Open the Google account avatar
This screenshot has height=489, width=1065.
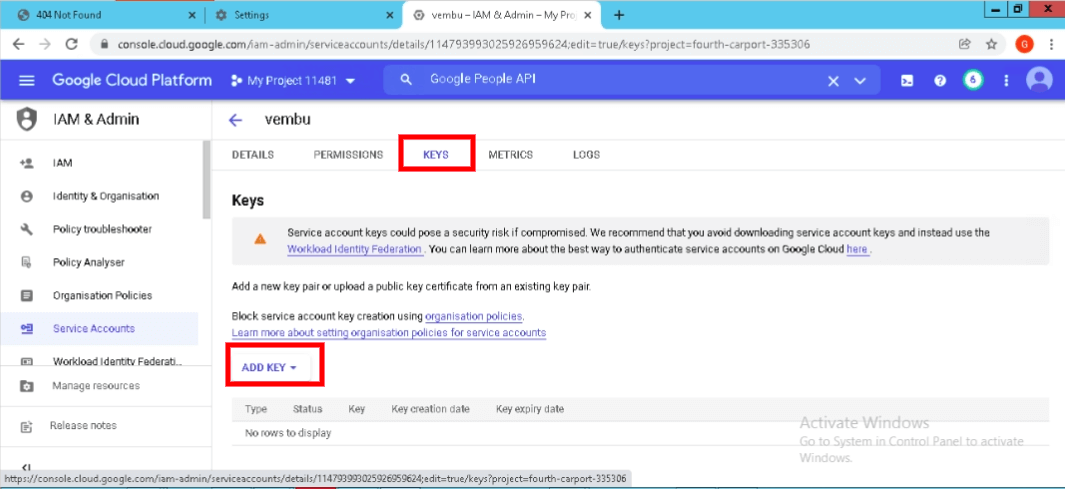(x=1039, y=80)
